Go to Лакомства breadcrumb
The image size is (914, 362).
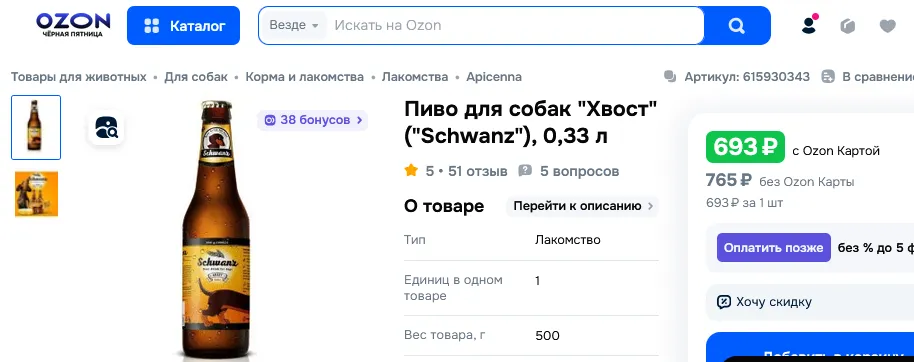click(415, 77)
